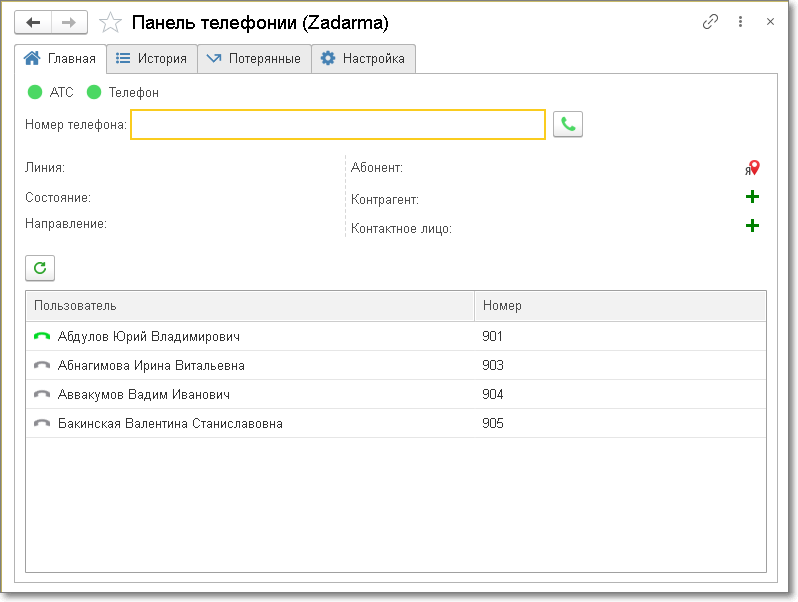Click the Номер телефона input field
Screen dimensions: 798x602
[338, 124]
